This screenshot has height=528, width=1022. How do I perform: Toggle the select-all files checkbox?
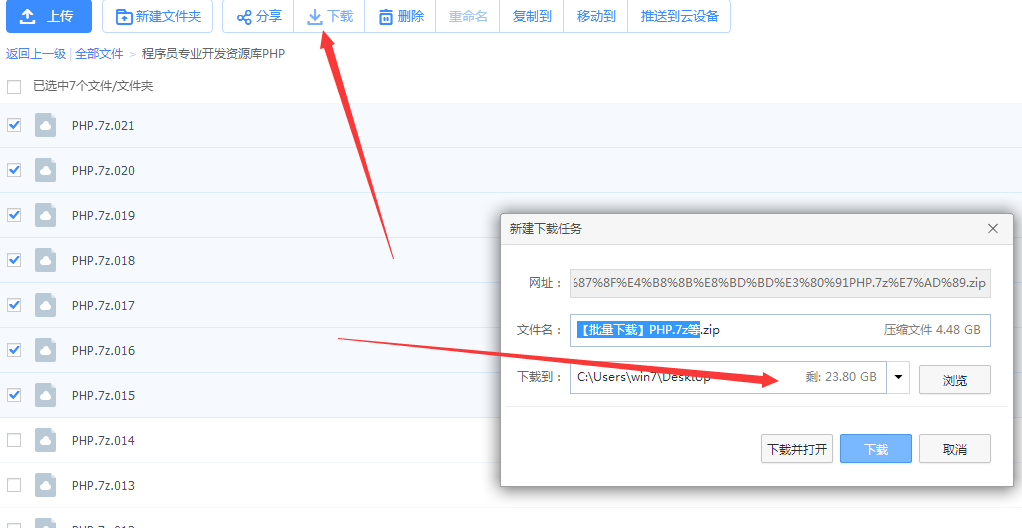click(14, 87)
